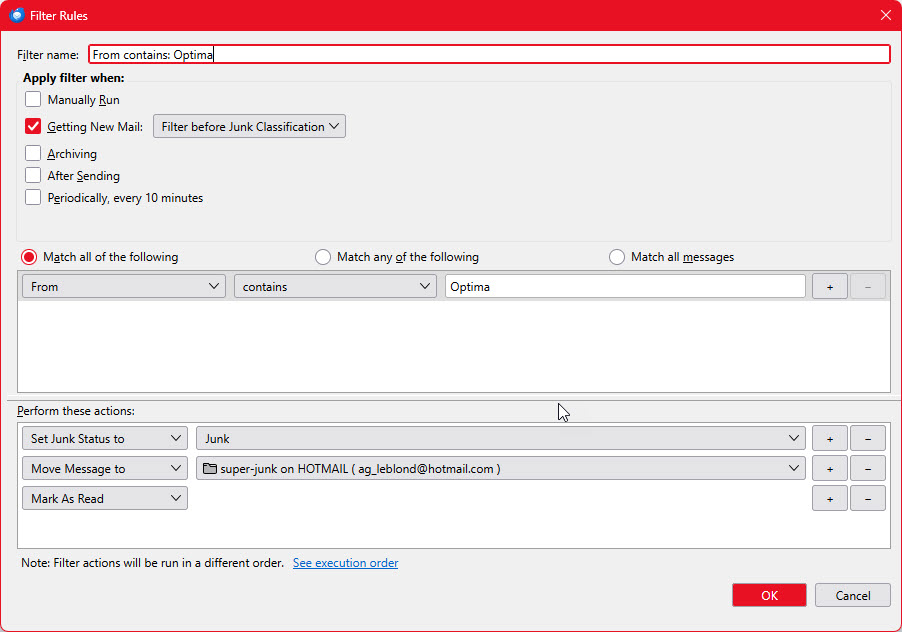Open the contains operator dropdown
Viewport: 902px width, 632px height.
coord(335,287)
